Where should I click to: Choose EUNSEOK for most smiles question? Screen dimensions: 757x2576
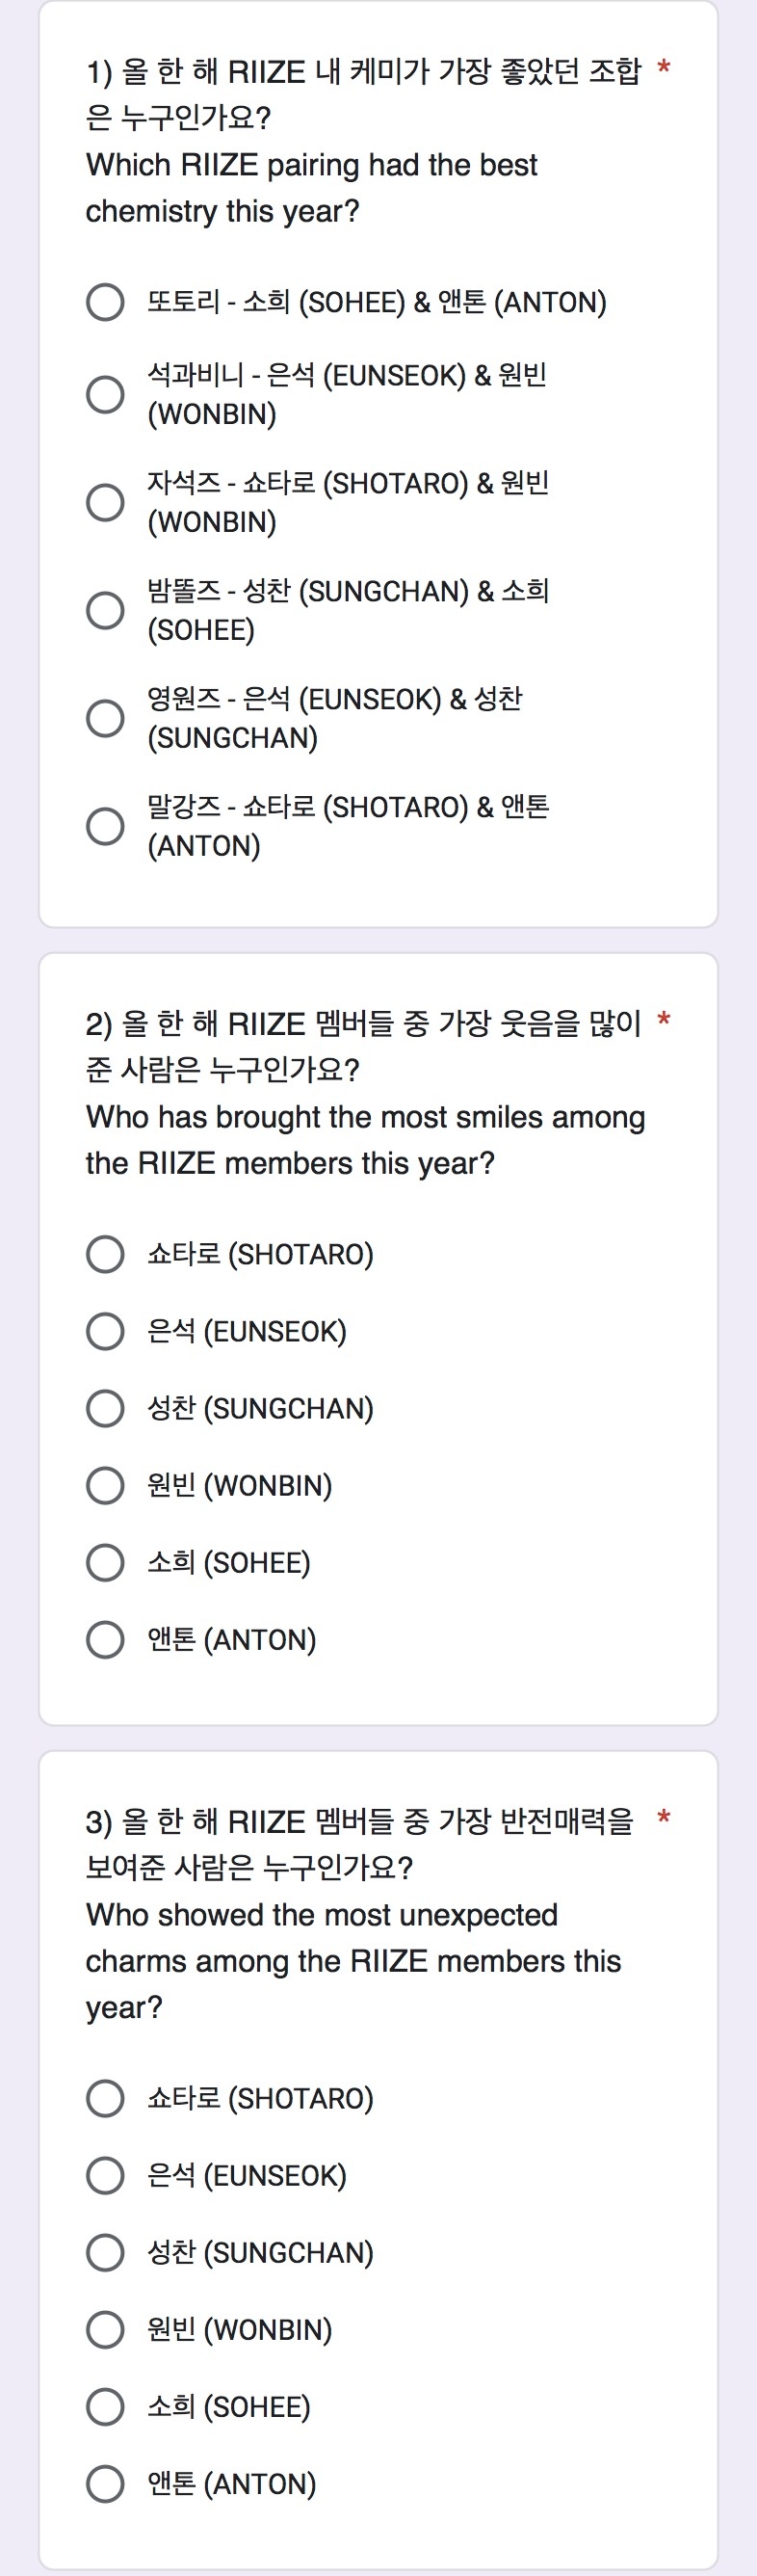pos(105,1331)
